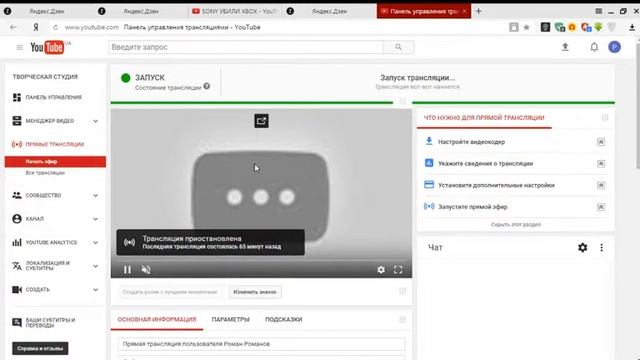Open the upload video arrow icon

pos(565,47)
